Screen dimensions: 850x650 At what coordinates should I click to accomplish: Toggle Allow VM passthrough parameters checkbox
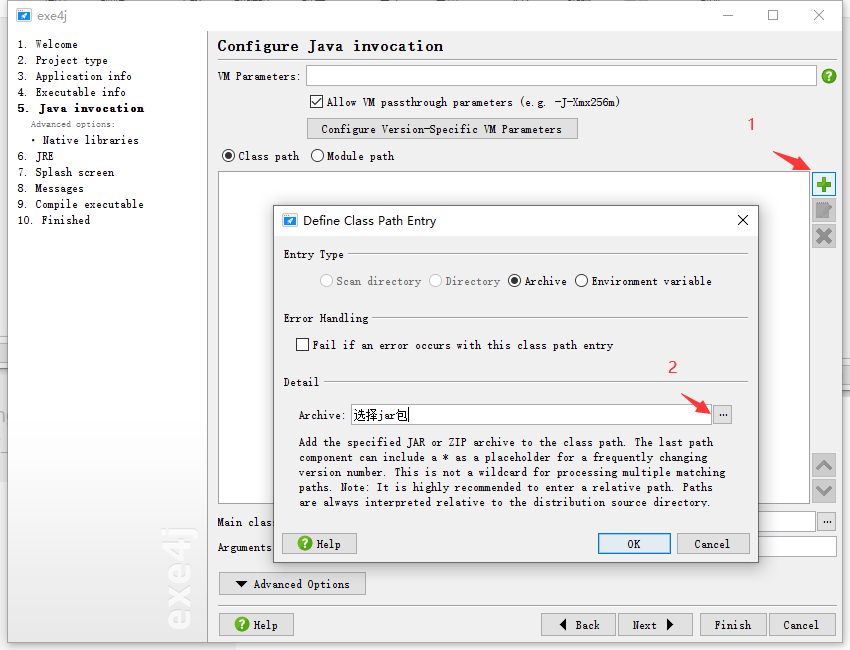[x=316, y=101]
